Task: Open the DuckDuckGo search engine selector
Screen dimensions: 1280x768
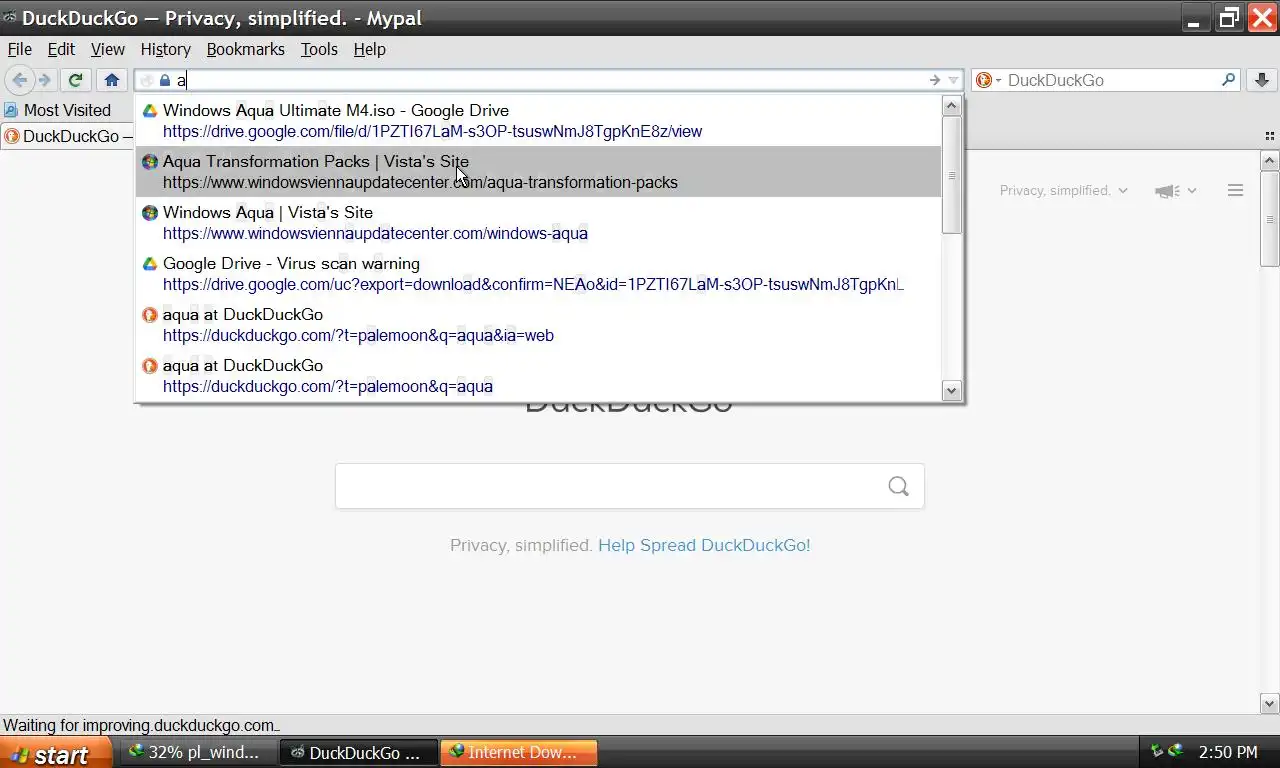Action: click(x=988, y=80)
